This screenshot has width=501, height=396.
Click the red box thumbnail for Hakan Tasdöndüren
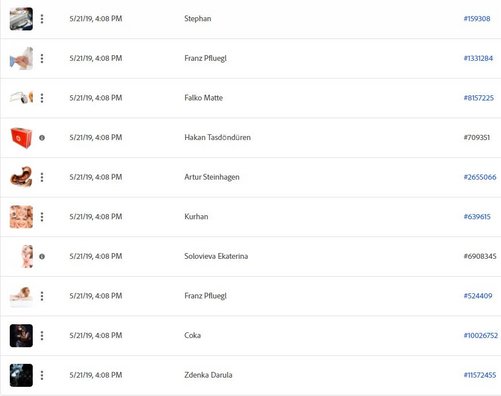click(21, 138)
